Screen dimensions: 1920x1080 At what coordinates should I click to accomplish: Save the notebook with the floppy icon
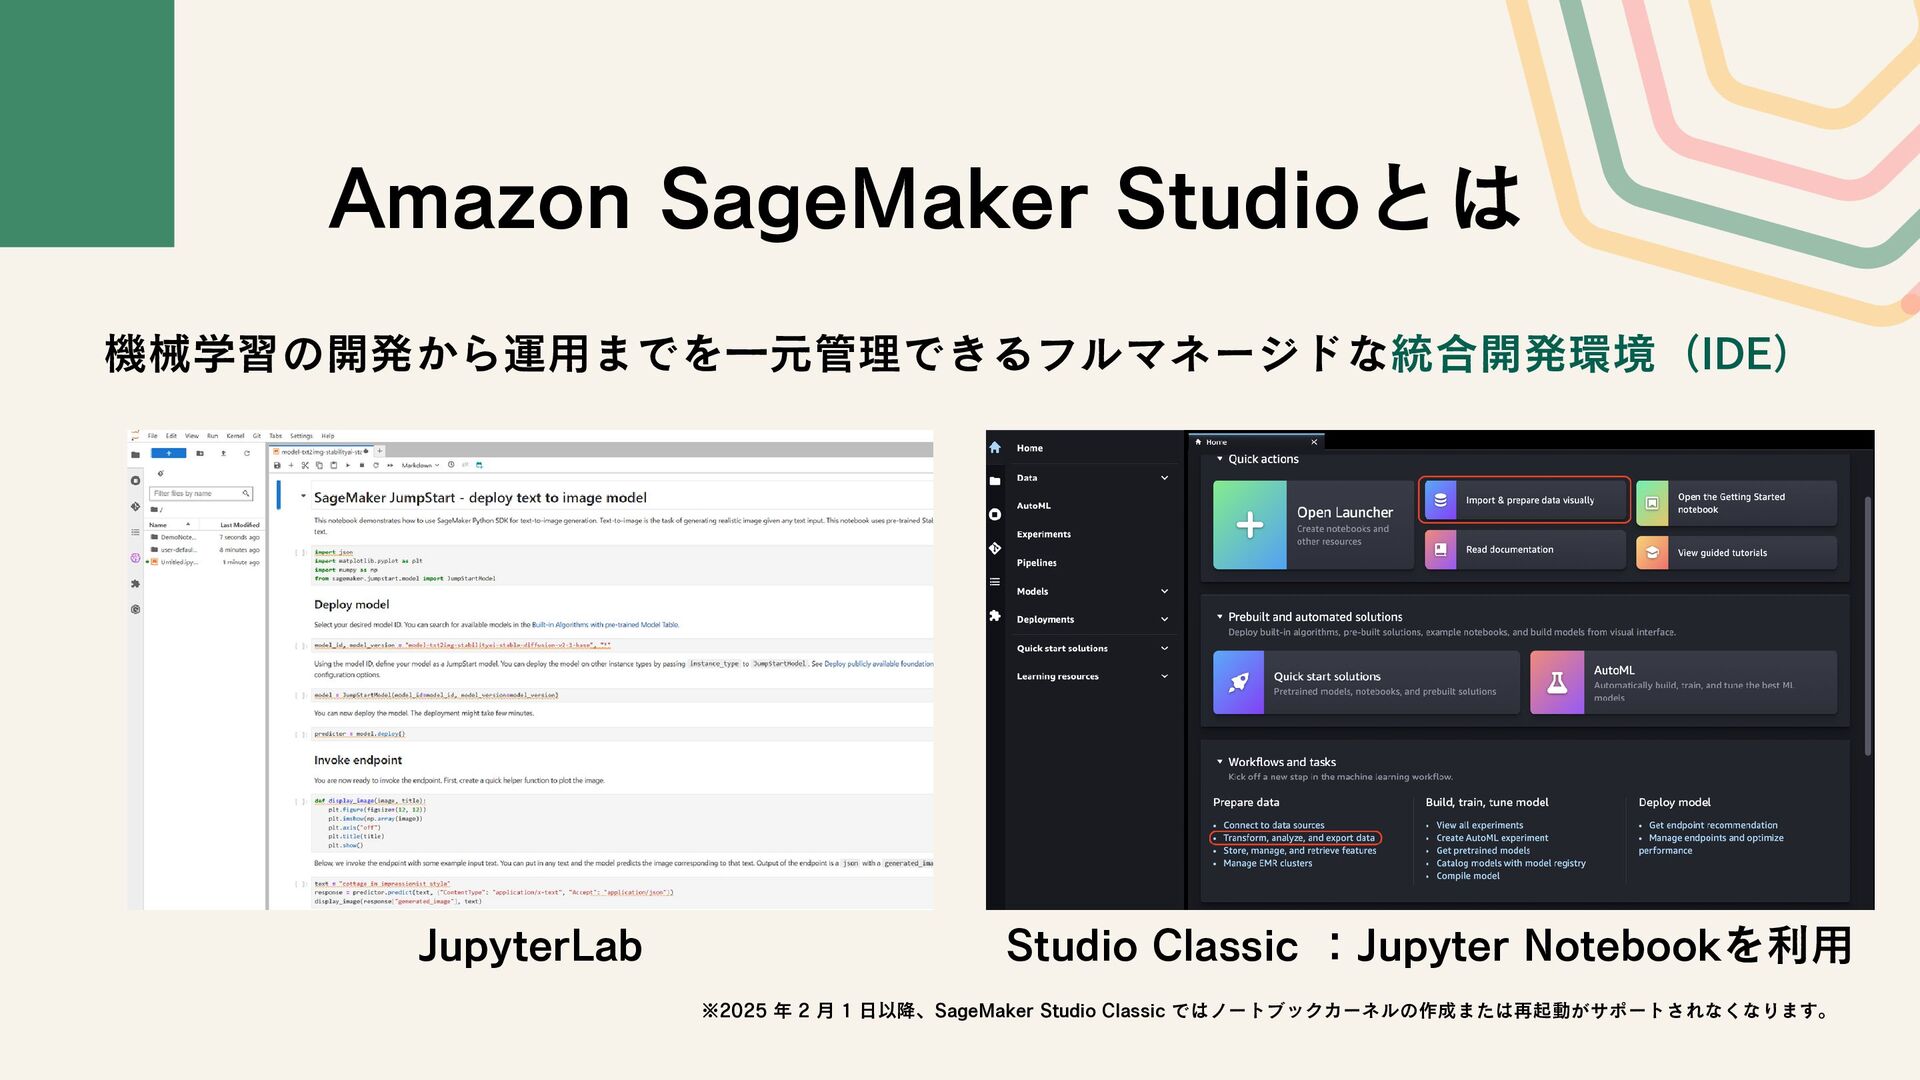(x=277, y=465)
